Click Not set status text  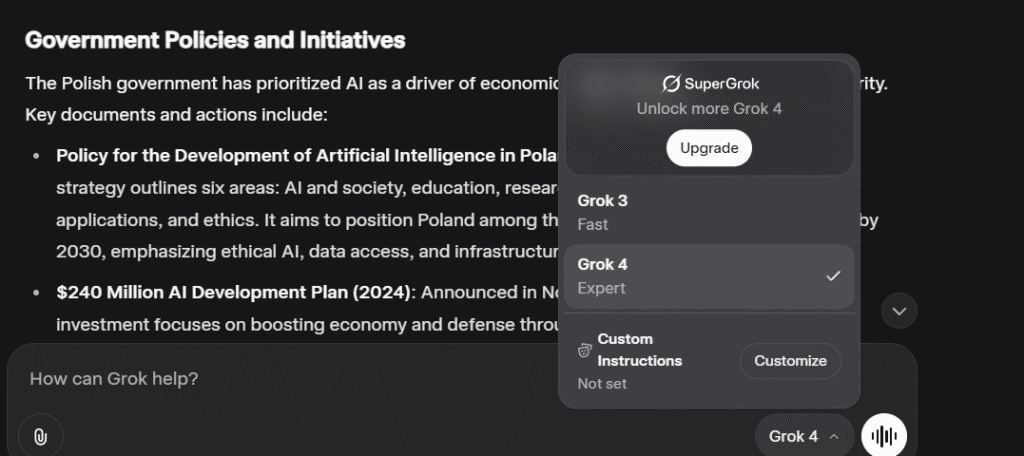[x=602, y=383]
